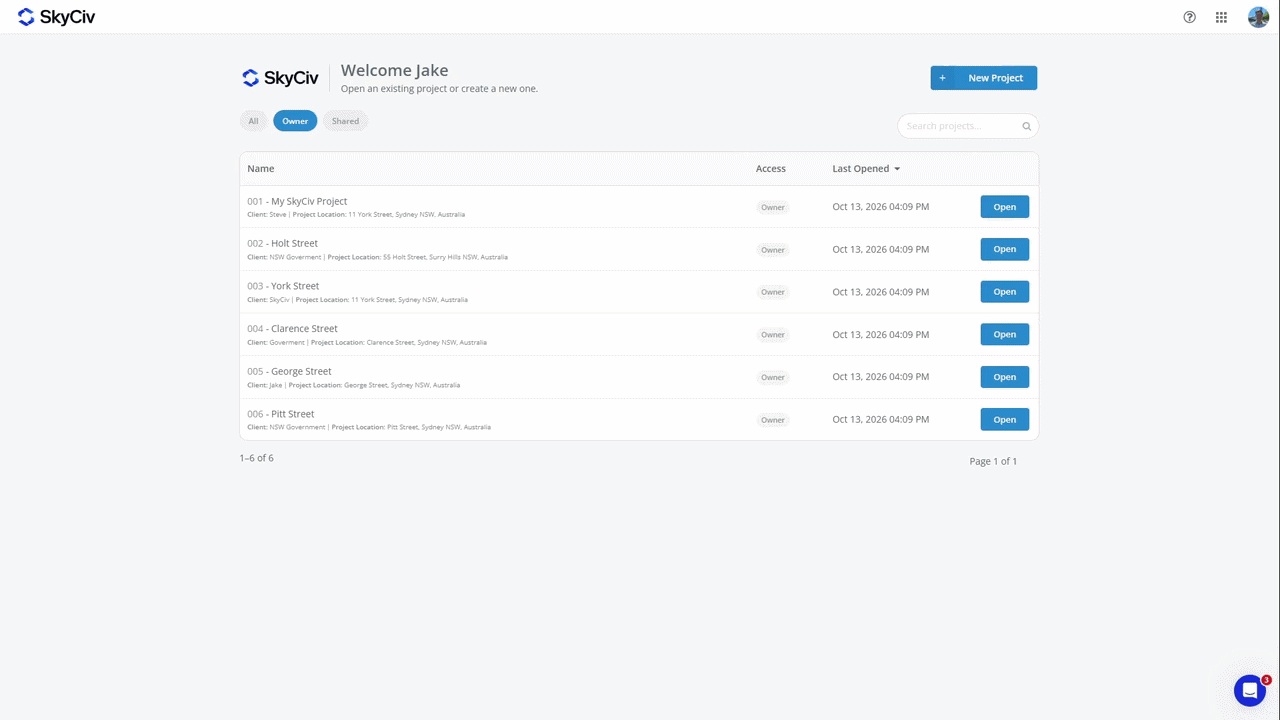Open the 005 - George Street project
This screenshot has height=720, width=1280.
click(1004, 377)
